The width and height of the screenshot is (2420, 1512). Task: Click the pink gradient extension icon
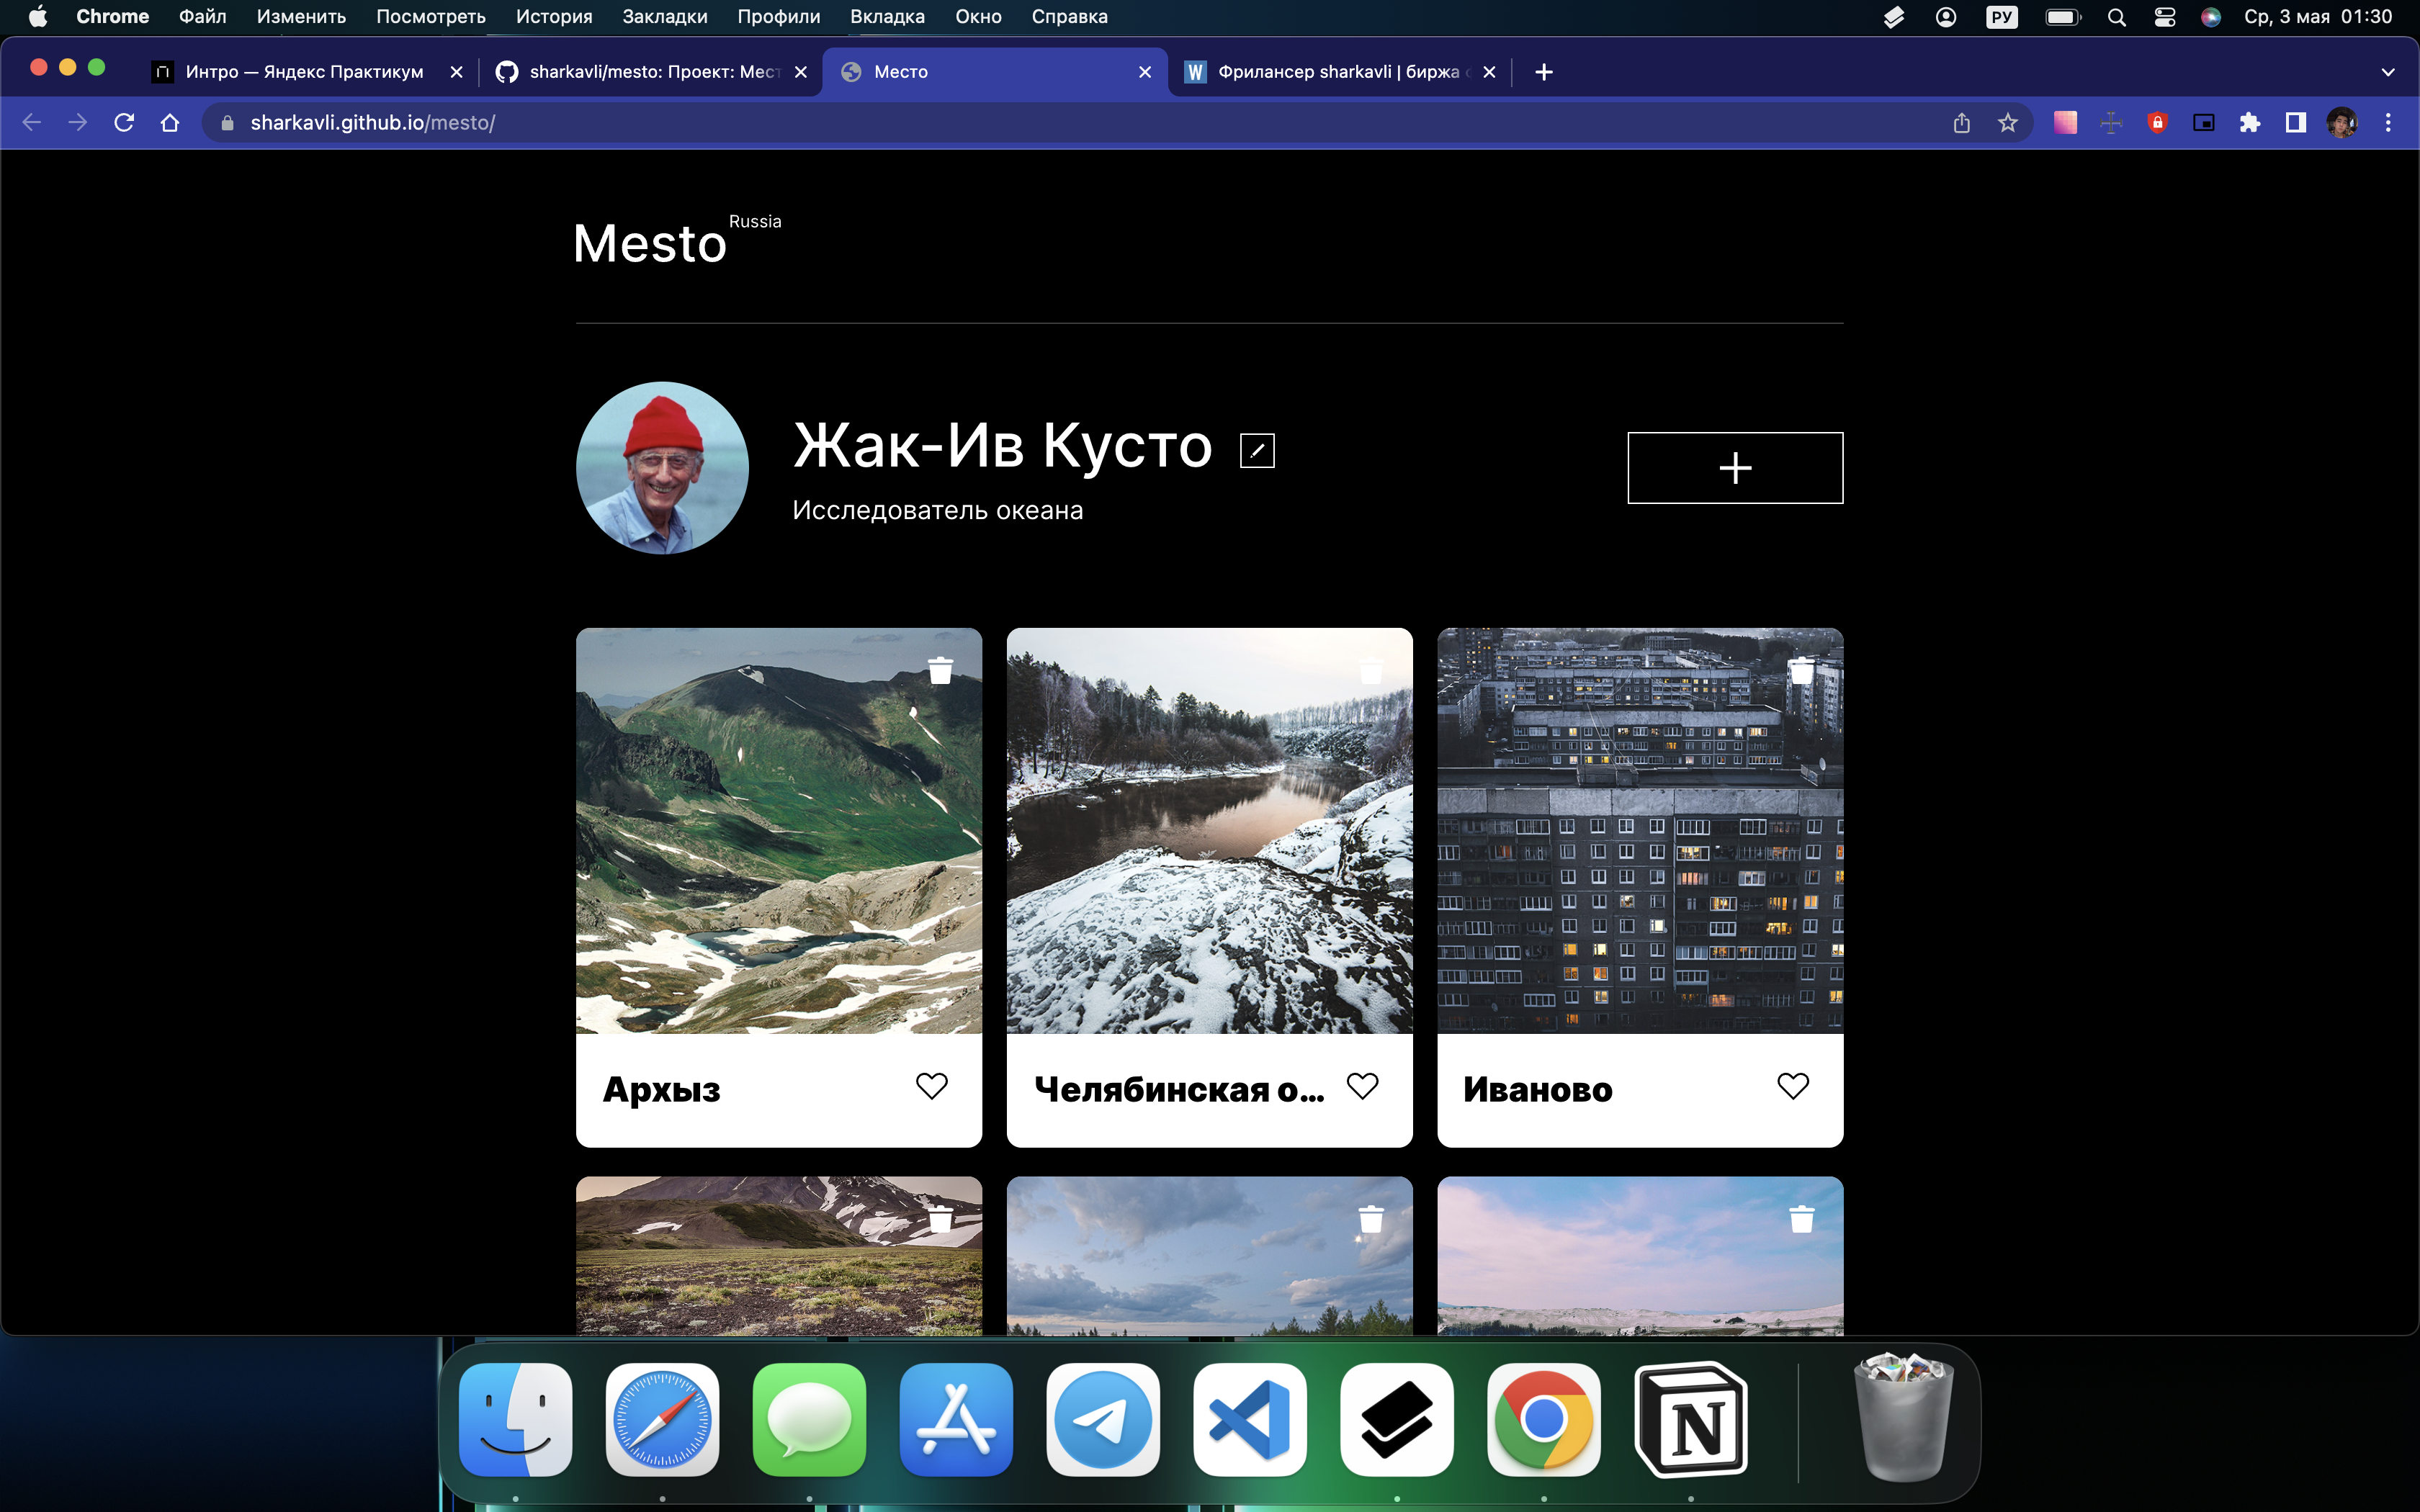[2065, 123]
